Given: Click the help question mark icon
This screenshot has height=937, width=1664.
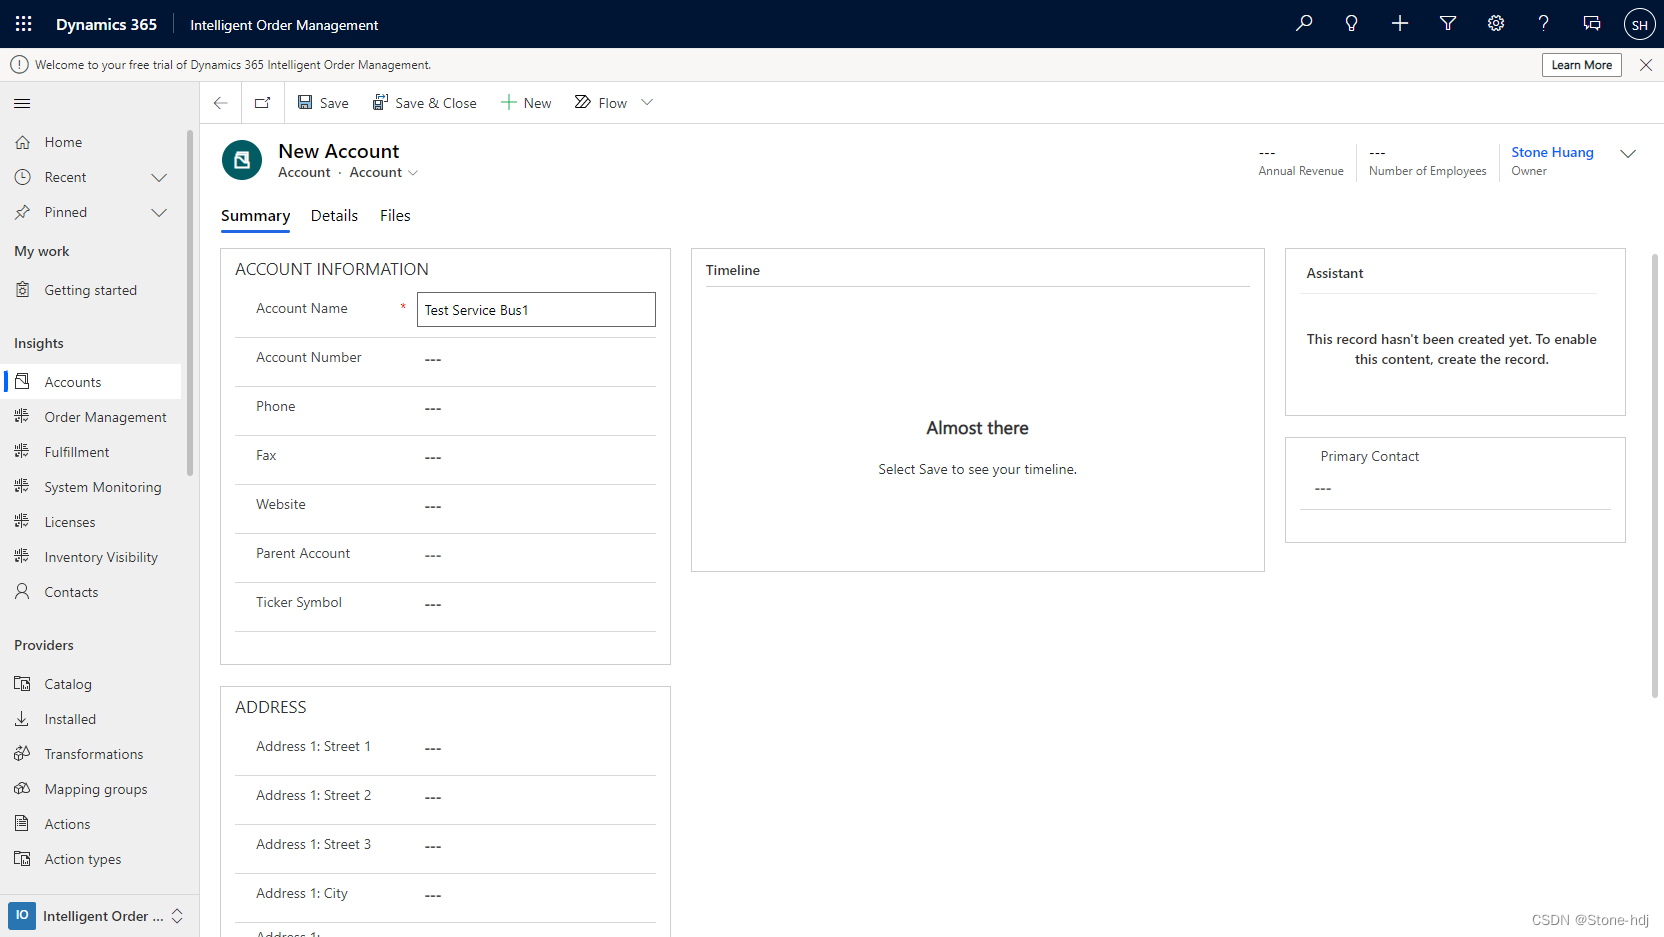Looking at the screenshot, I should point(1544,23).
